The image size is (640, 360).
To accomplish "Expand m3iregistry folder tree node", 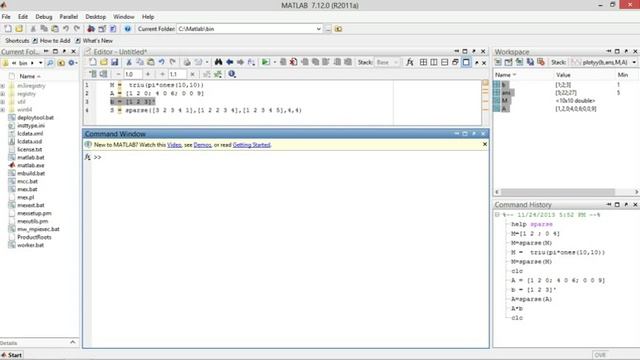I will (x=3, y=86).
